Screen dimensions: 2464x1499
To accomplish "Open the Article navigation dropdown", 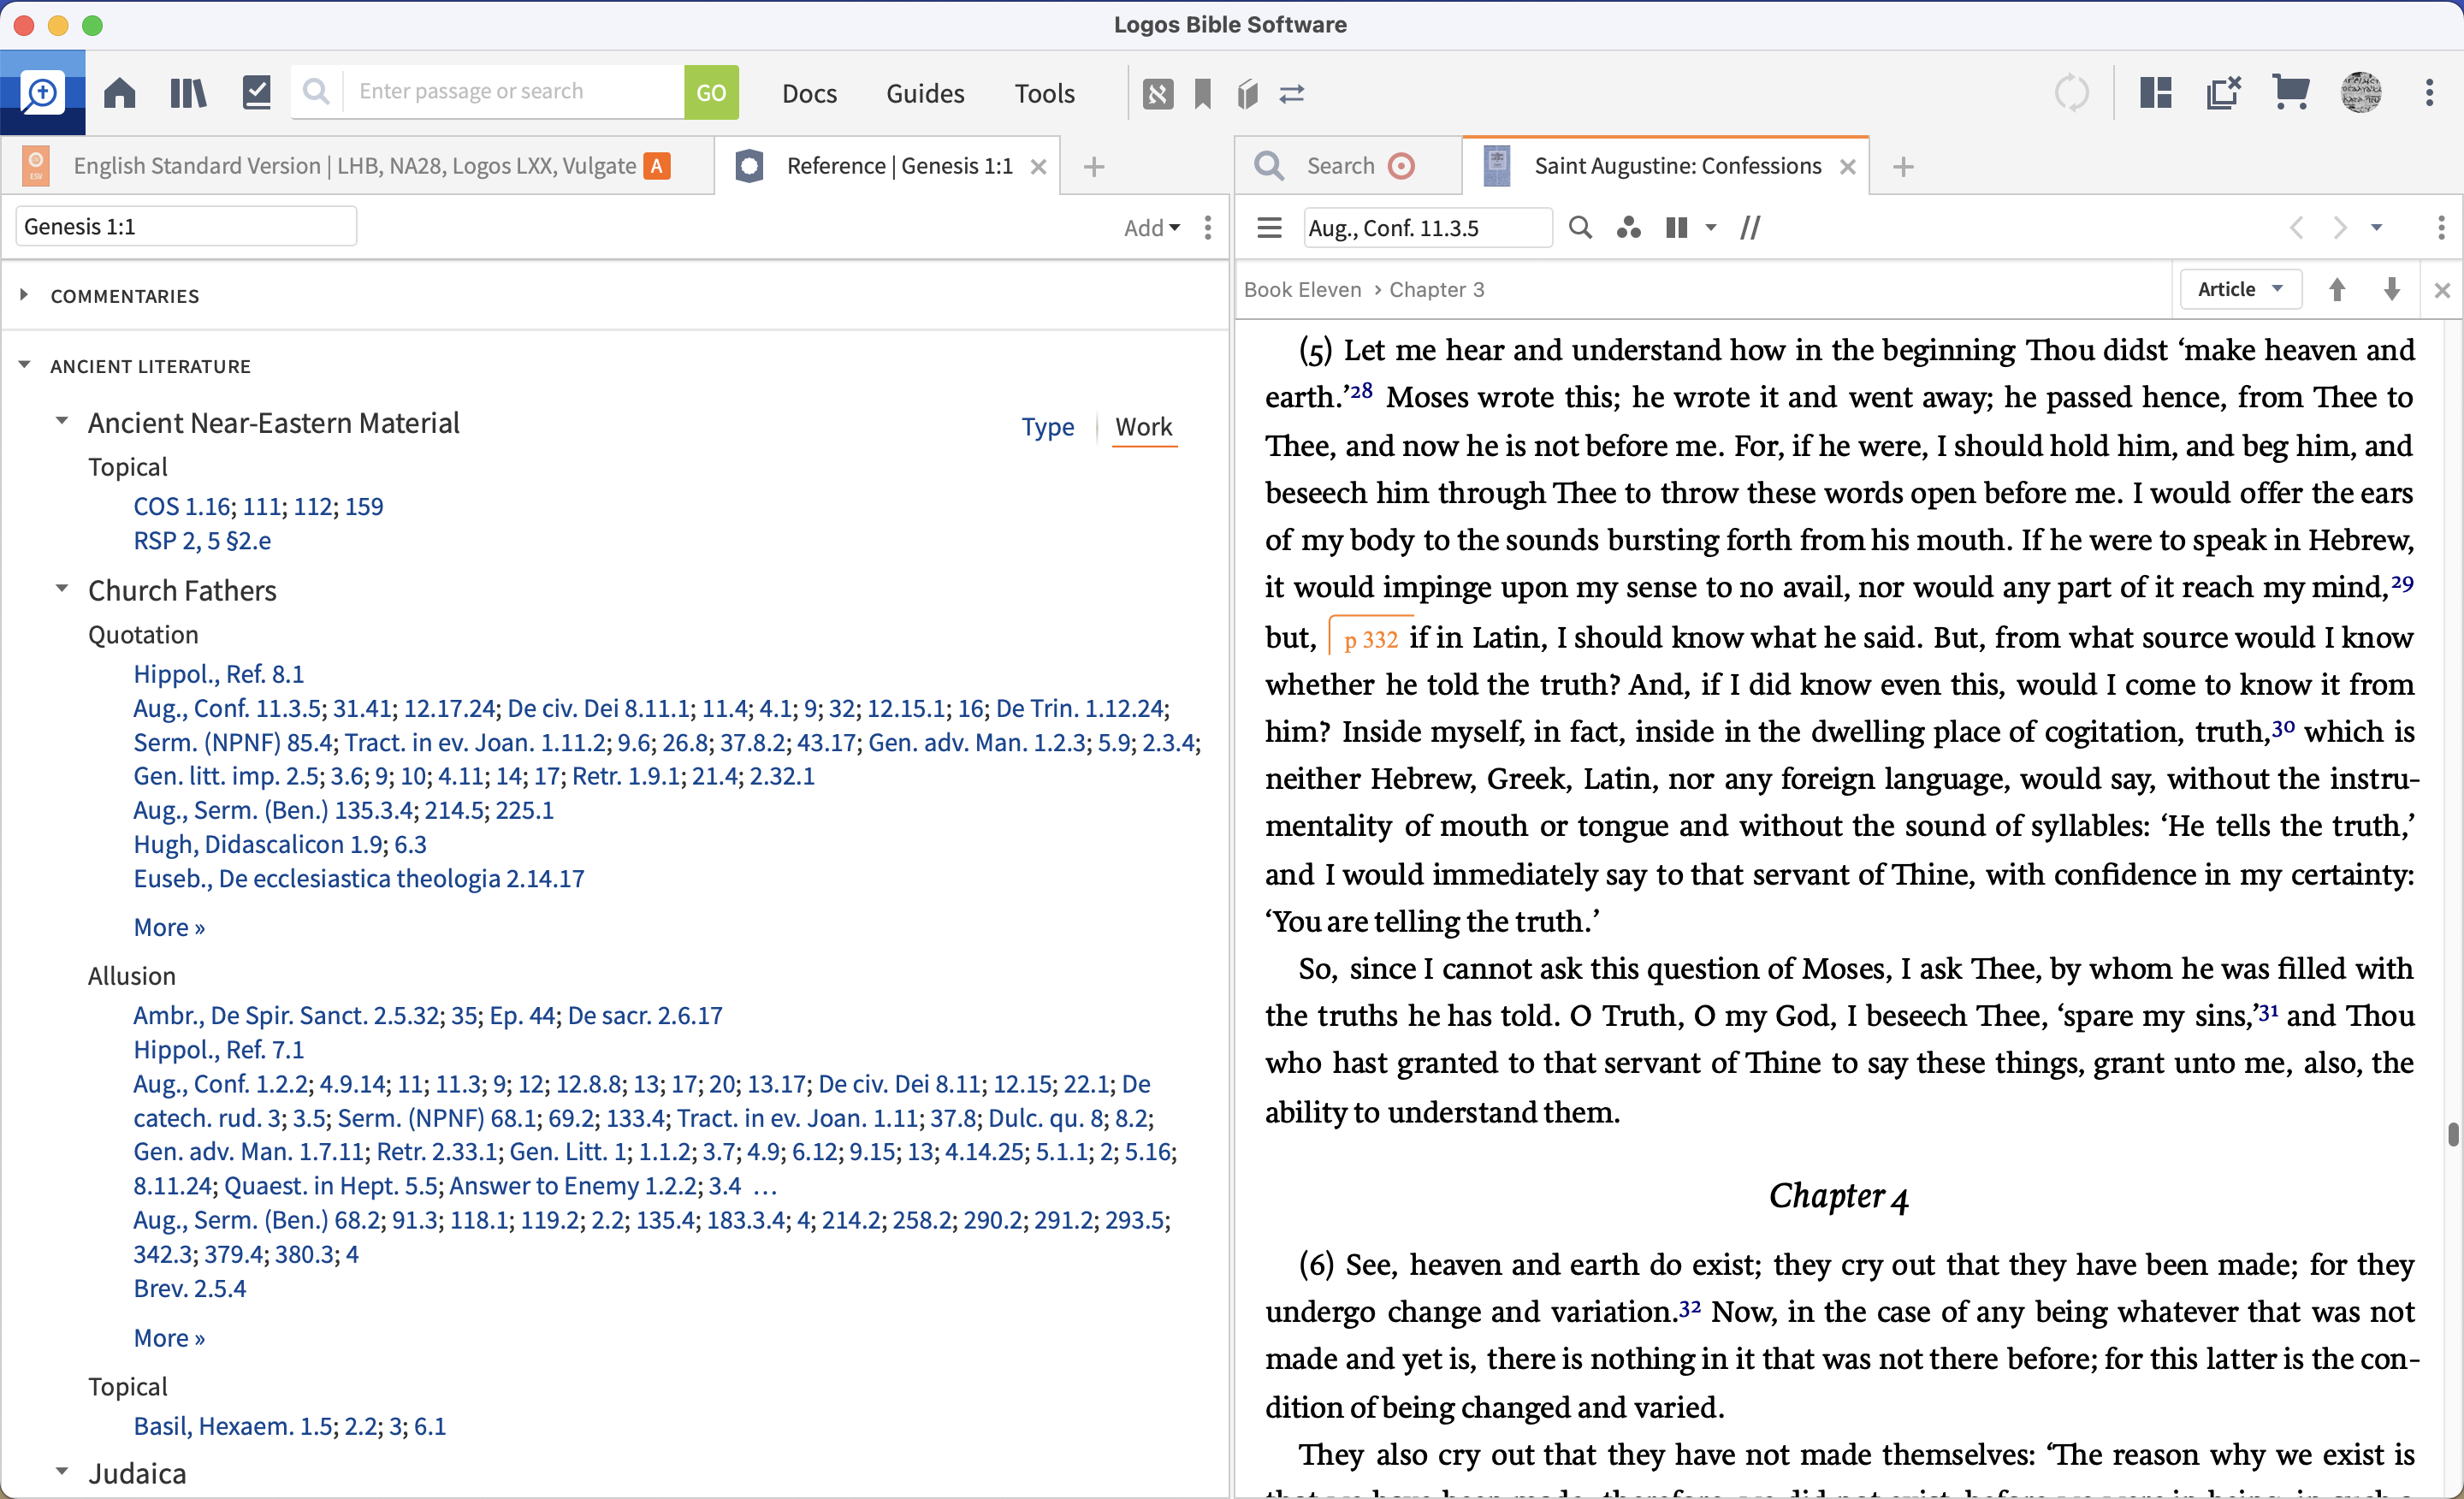I will click(x=2240, y=290).
